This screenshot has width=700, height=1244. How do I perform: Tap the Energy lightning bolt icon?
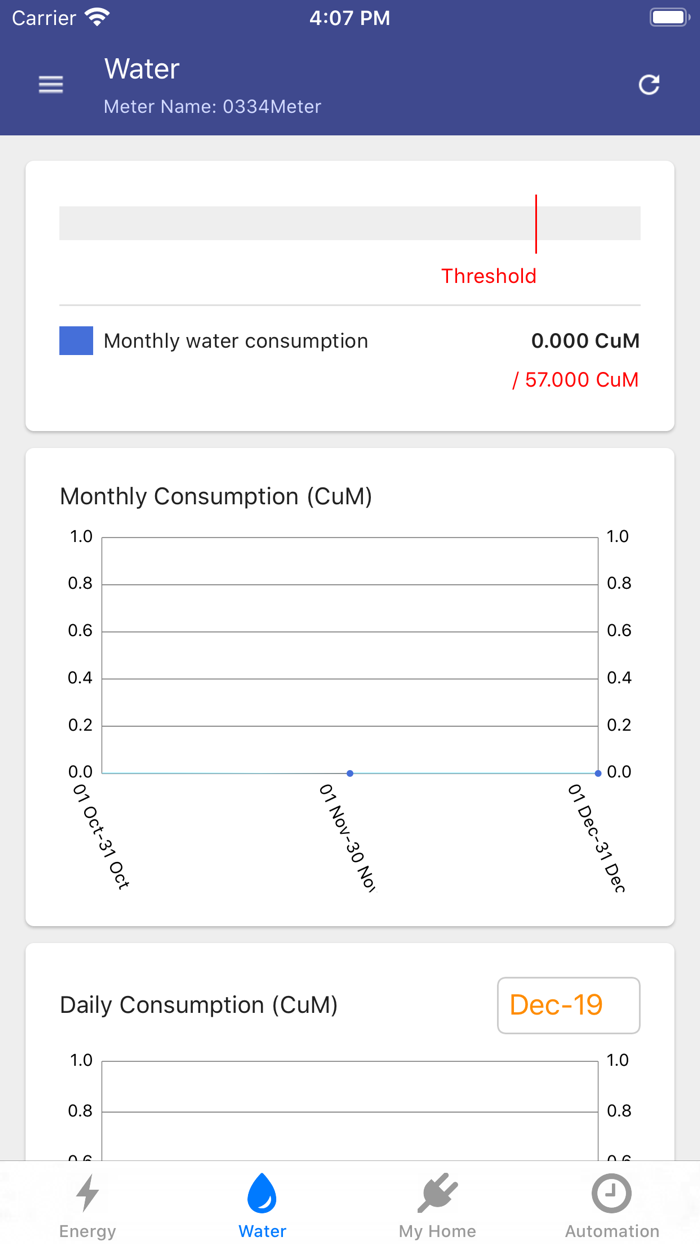pyautogui.click(x=88, y=1193)
